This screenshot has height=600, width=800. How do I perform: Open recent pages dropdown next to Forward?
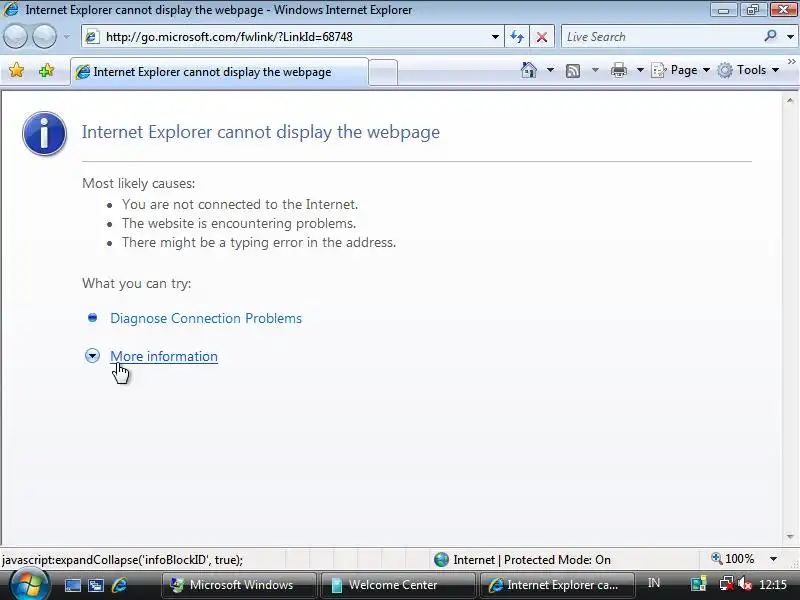tap(67, 37)
